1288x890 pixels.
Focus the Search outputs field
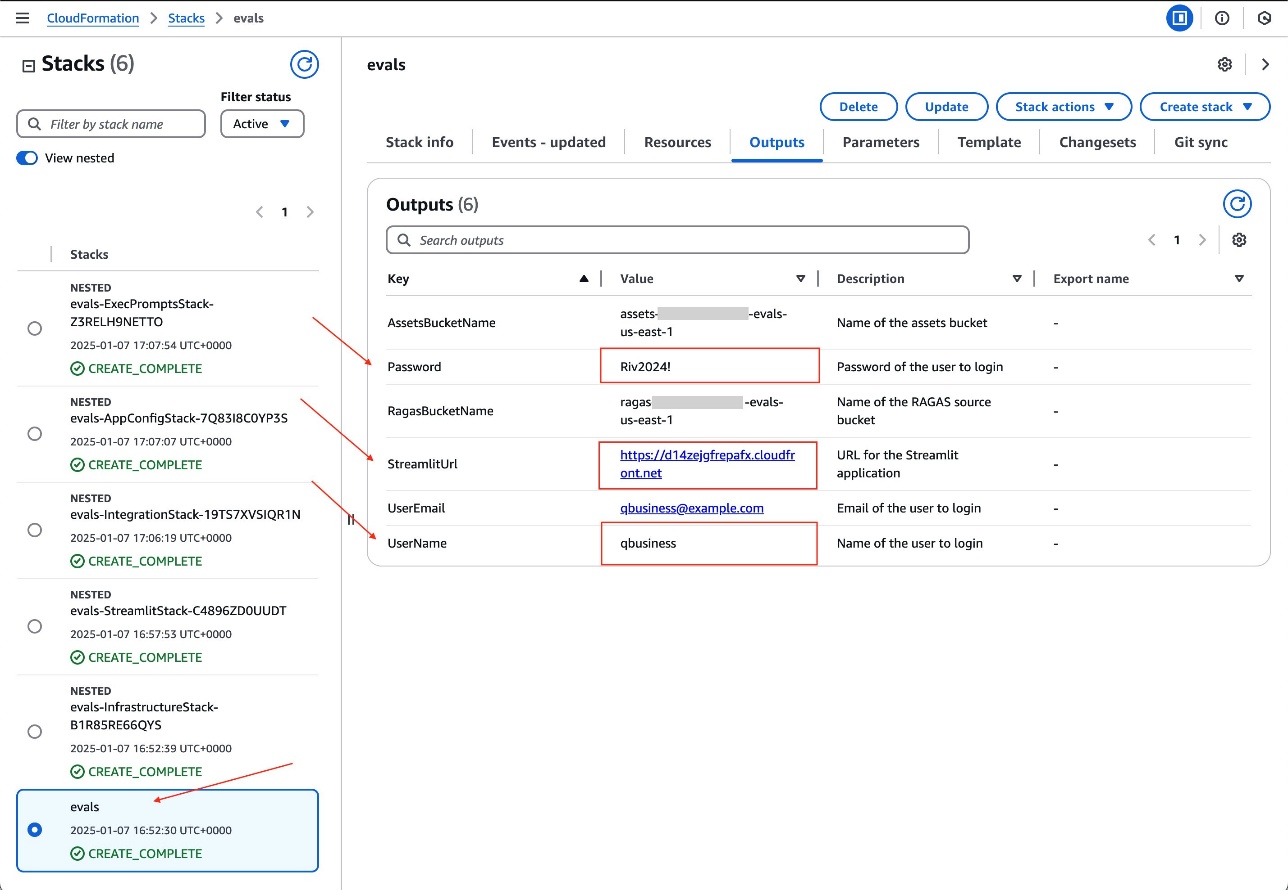click(678, 240)
